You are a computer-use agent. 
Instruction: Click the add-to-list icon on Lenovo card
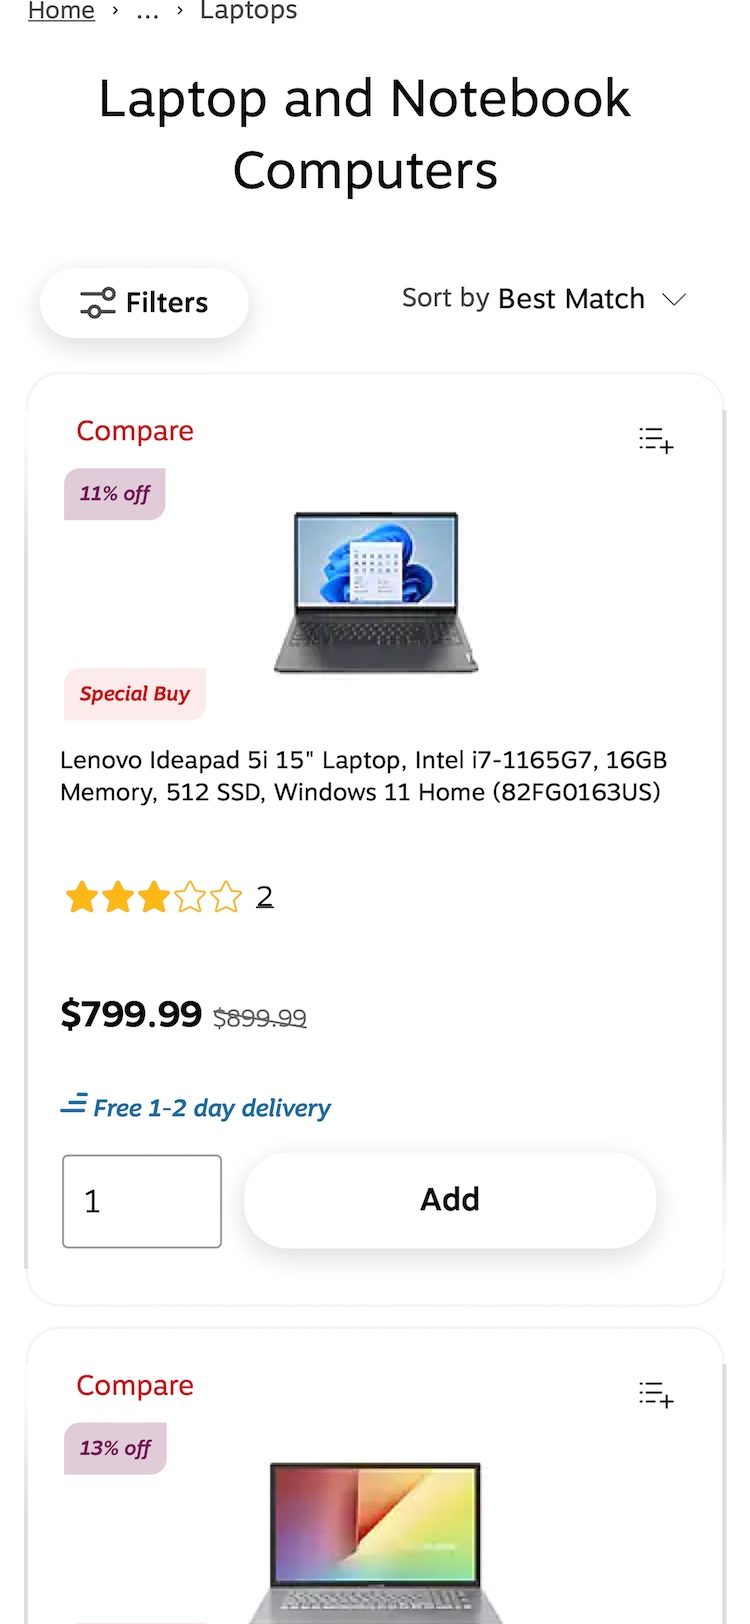656,440
